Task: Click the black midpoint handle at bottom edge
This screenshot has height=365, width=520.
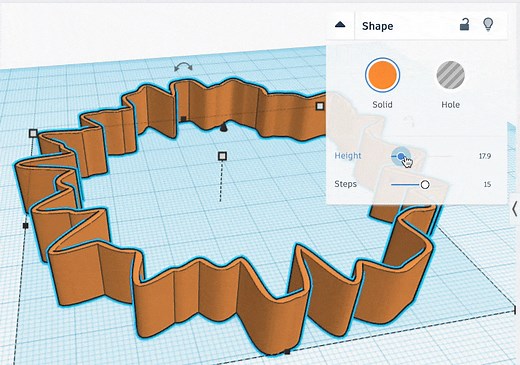Action: pyautogui.click(x=287, y=352)
